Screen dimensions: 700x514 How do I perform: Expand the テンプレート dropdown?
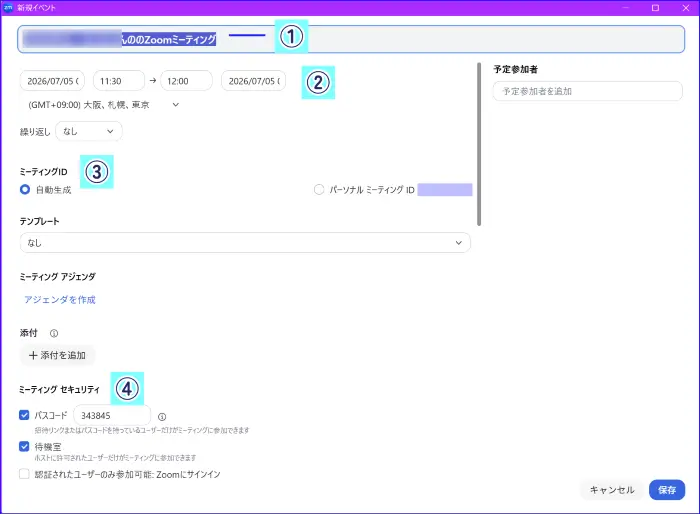245,242
